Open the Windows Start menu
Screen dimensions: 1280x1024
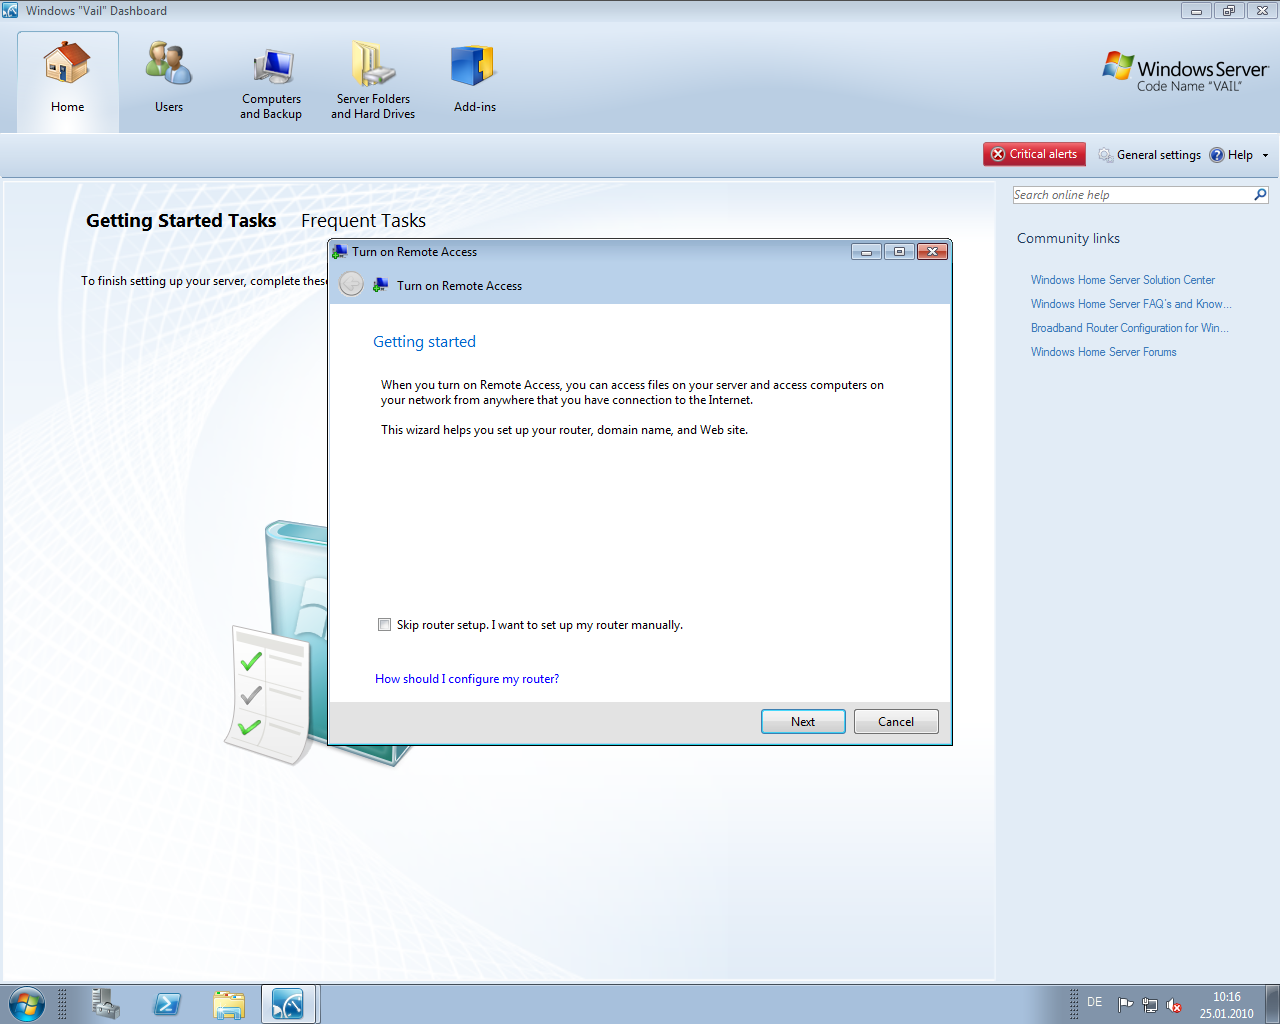point(26,1004)
